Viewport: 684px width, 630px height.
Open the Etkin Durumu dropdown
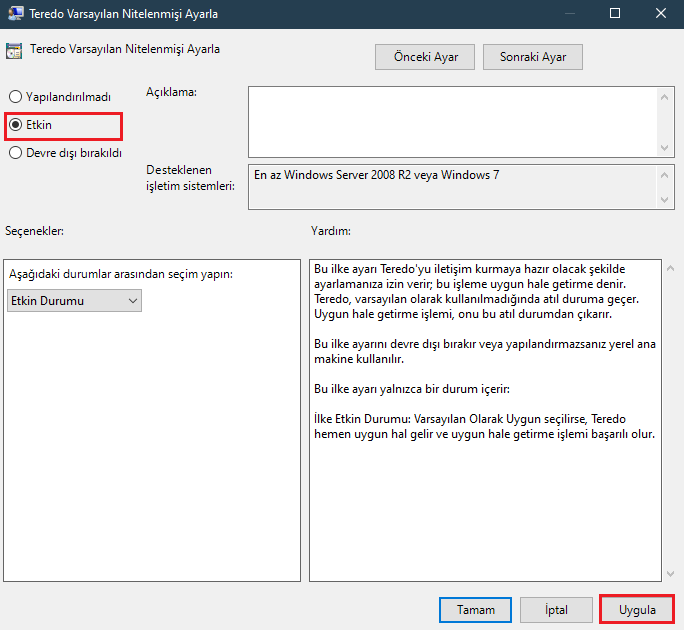point(74,301)
